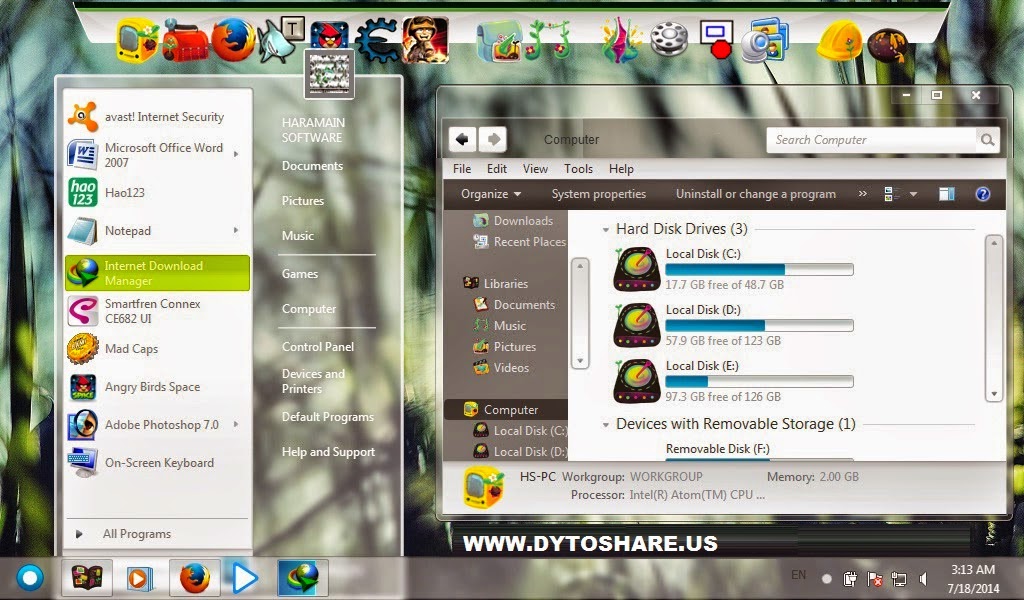The height and width of the screenshot is (600, 1024).
Task: Open the View menu
Action: click(535, 168)
